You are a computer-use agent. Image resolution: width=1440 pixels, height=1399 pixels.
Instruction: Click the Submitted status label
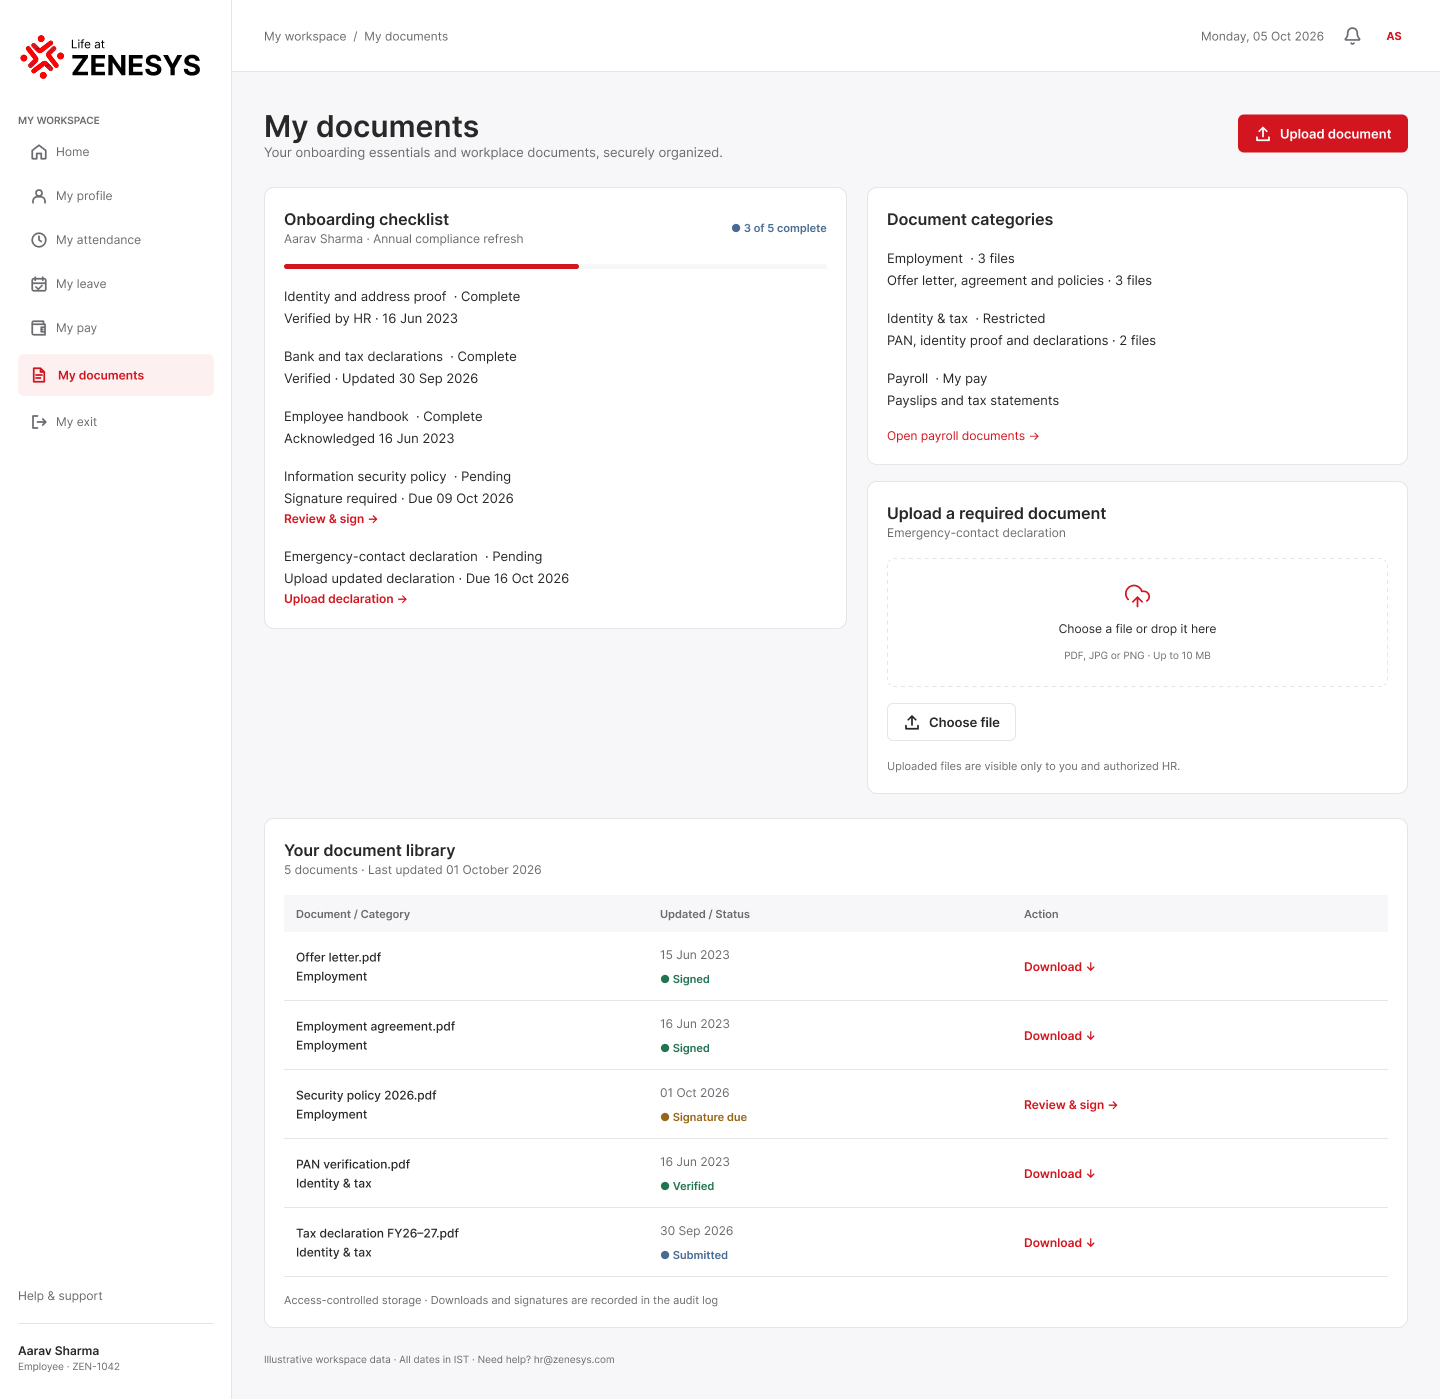click(x=694, y=1255)
